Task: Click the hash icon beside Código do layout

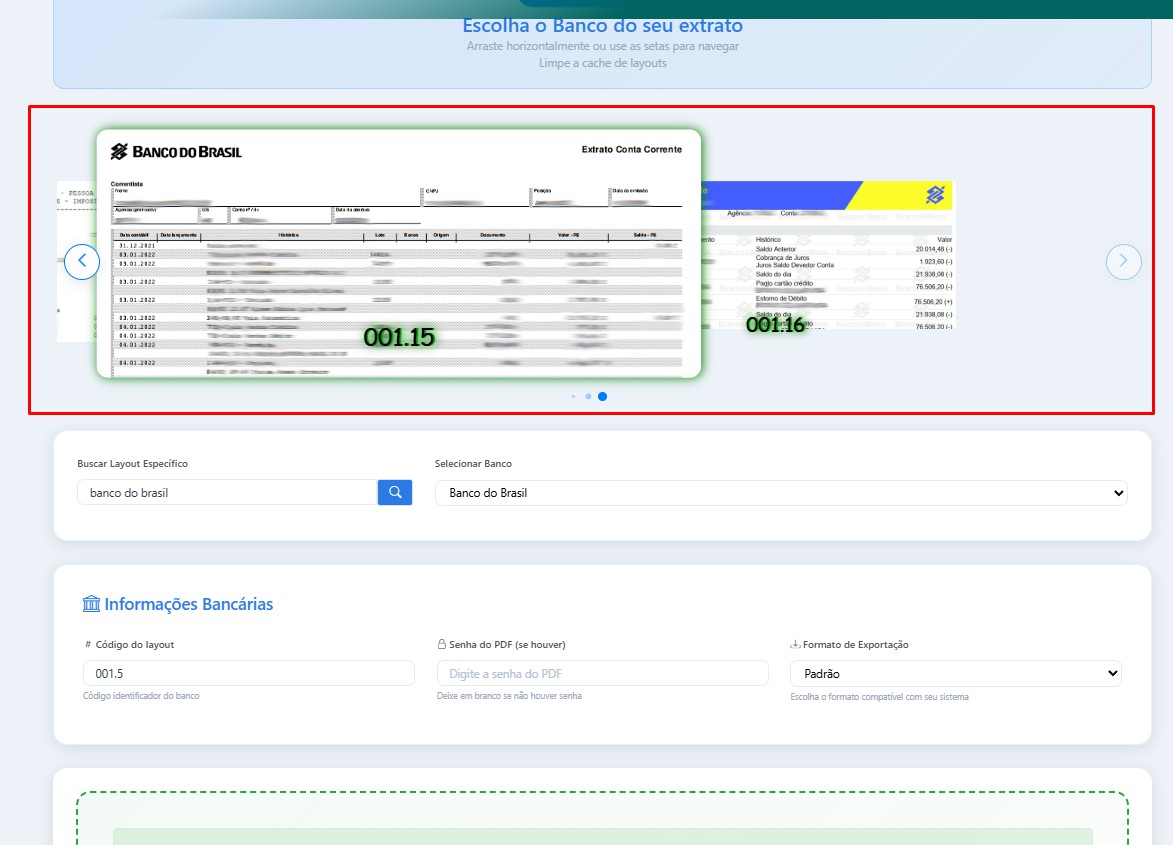Action: 88,644
